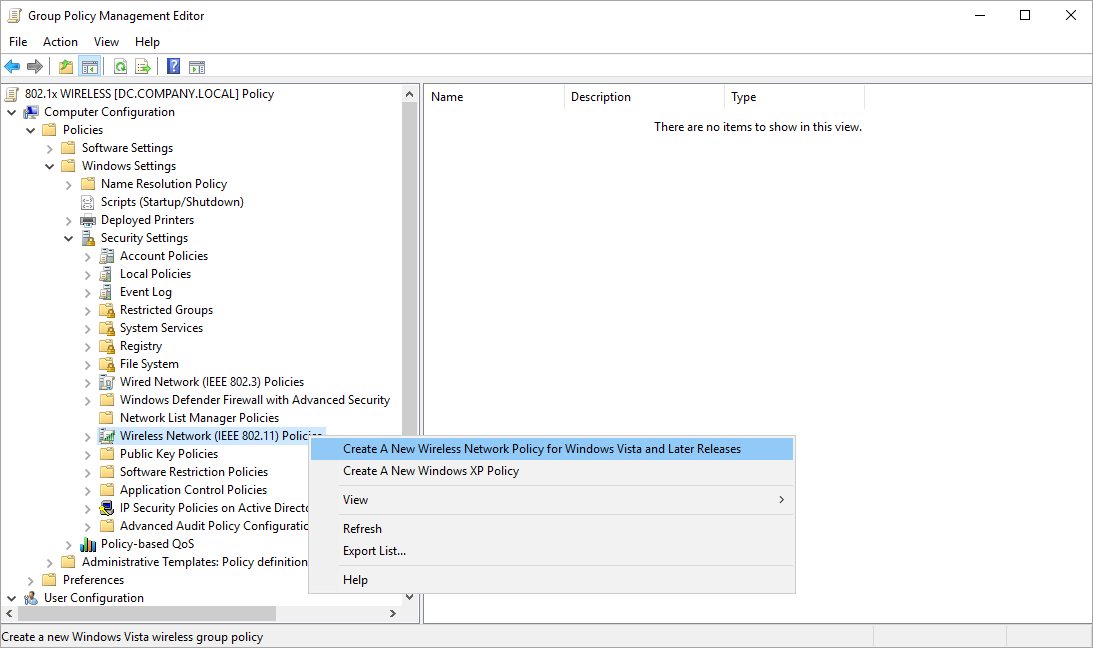Expand the Public Key Policies node

[88, 454]
